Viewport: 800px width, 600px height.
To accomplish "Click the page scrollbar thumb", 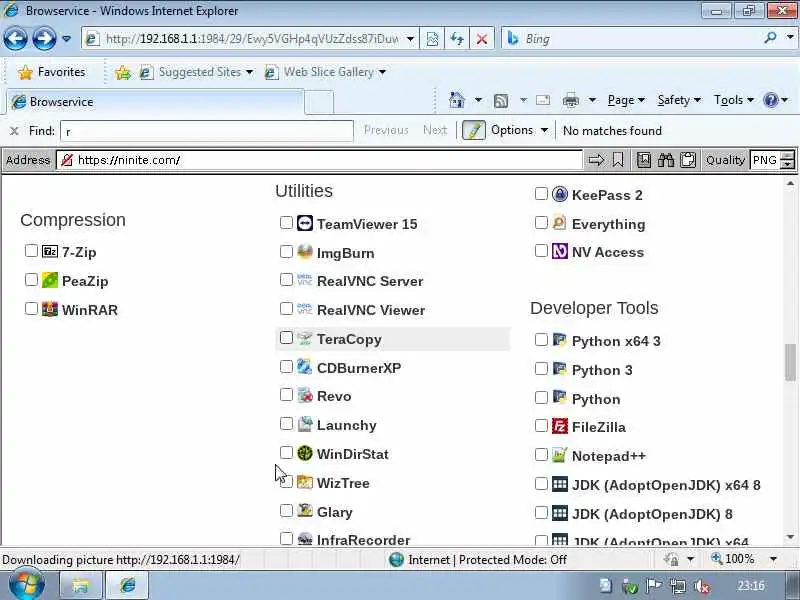I will click(790, 362).
